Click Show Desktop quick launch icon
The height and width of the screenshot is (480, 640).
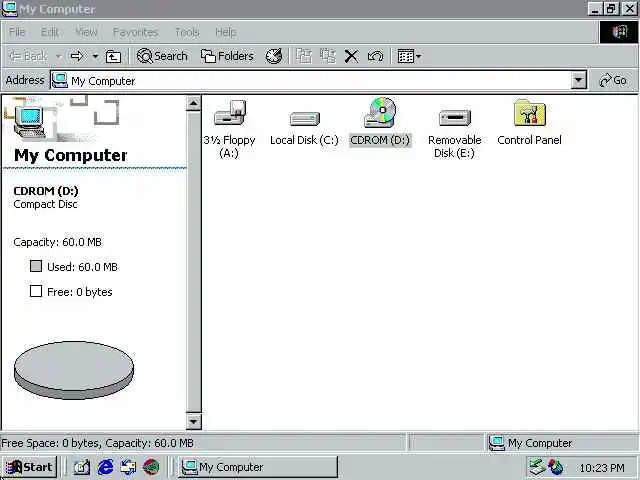pos(82,467)
